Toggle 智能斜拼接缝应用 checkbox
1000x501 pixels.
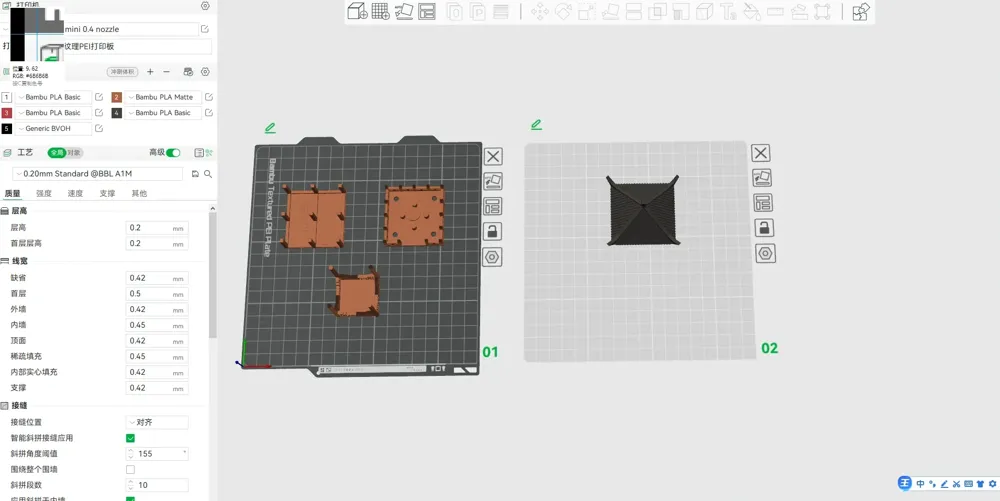(x=130, y=438)
